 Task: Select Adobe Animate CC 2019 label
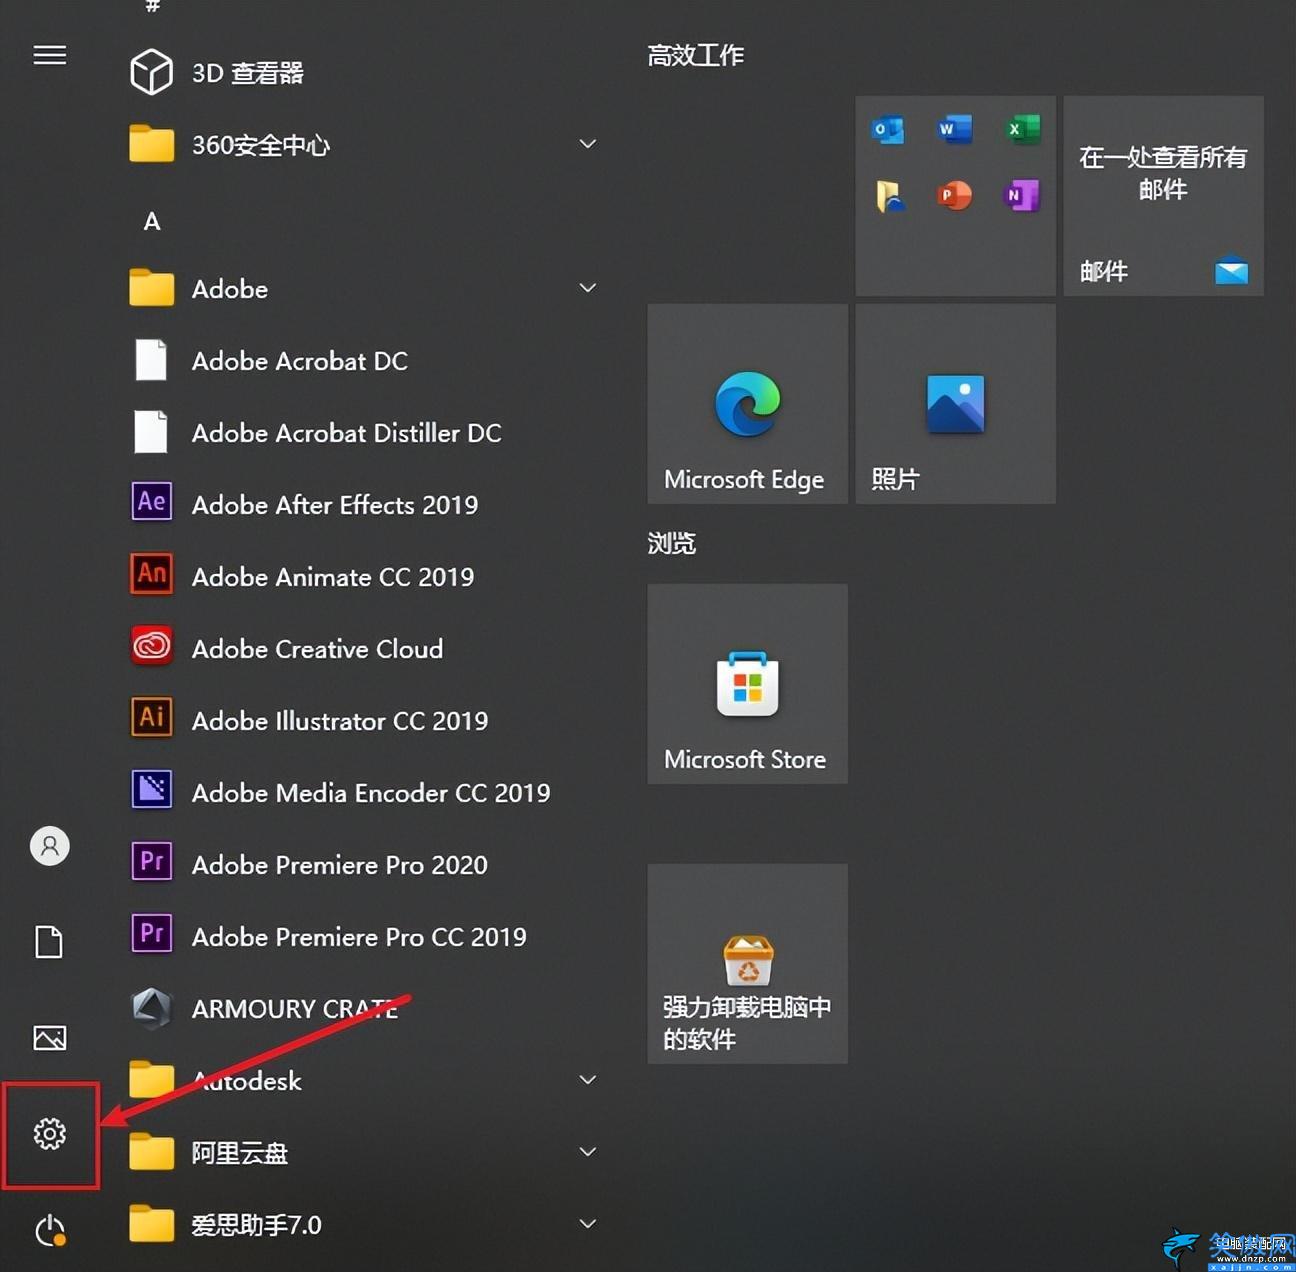point(333,576)
